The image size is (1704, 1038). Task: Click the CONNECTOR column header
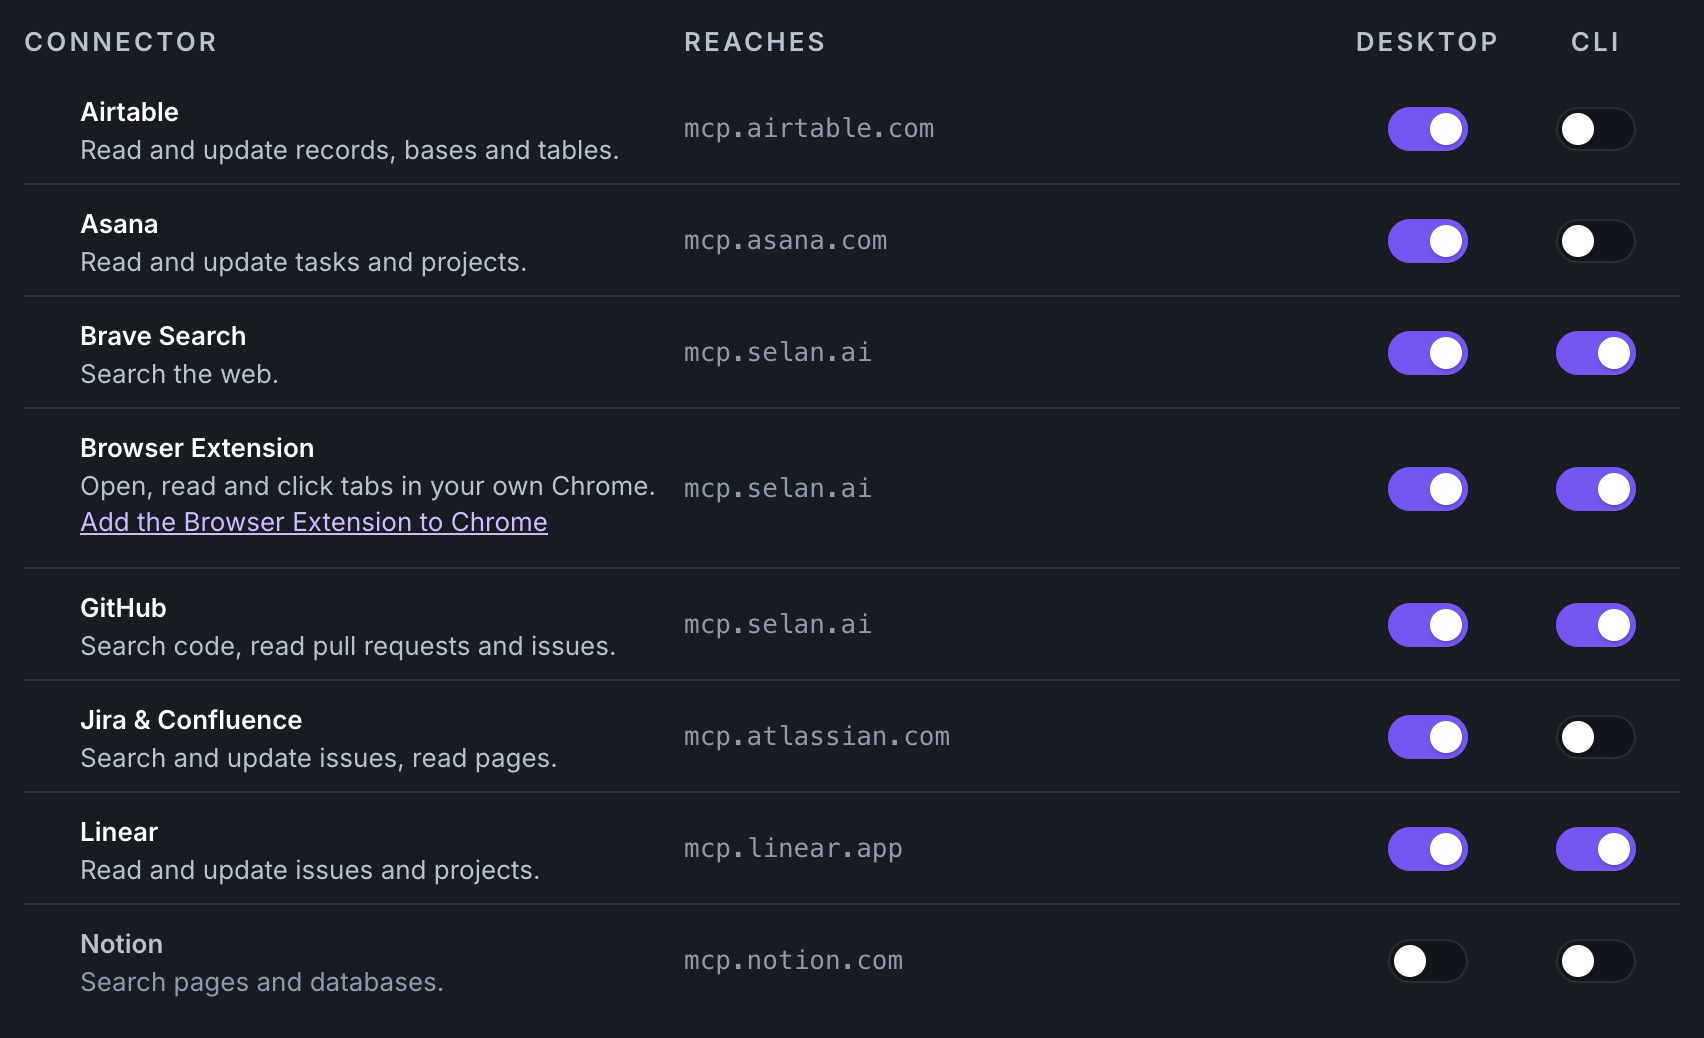[x=121, y=42]
